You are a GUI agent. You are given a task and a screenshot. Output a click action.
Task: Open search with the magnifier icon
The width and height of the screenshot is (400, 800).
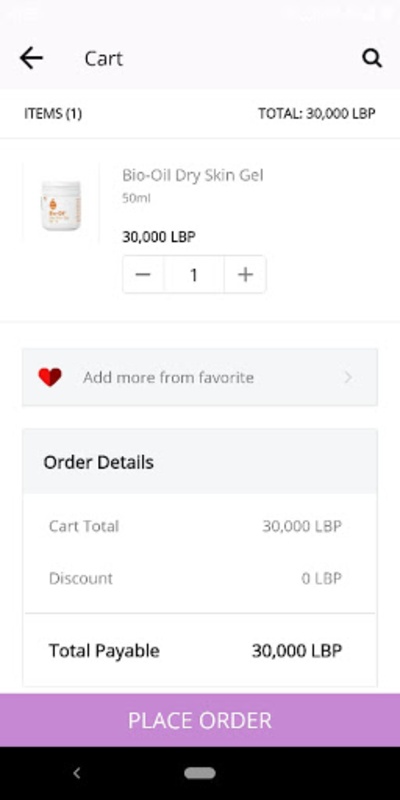372,58
